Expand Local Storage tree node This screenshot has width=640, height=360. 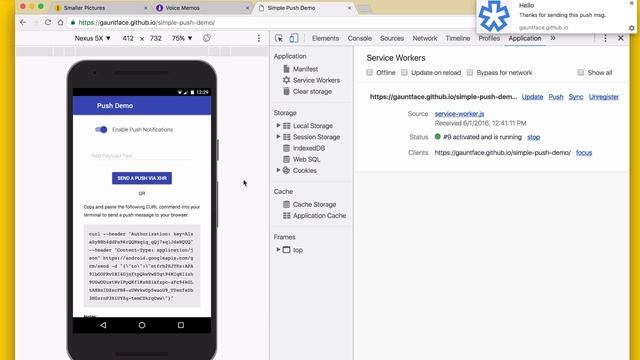click(278, 125)
